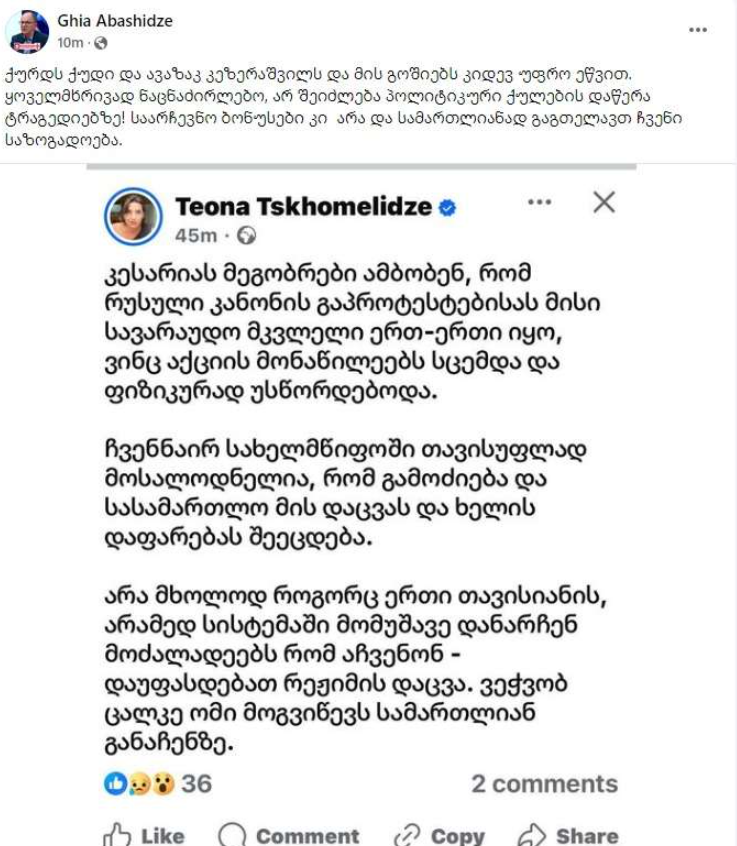This screenshot has height=846, width=737.
Task: Toggle Like on the post
Action: click(x=145, y=834)
